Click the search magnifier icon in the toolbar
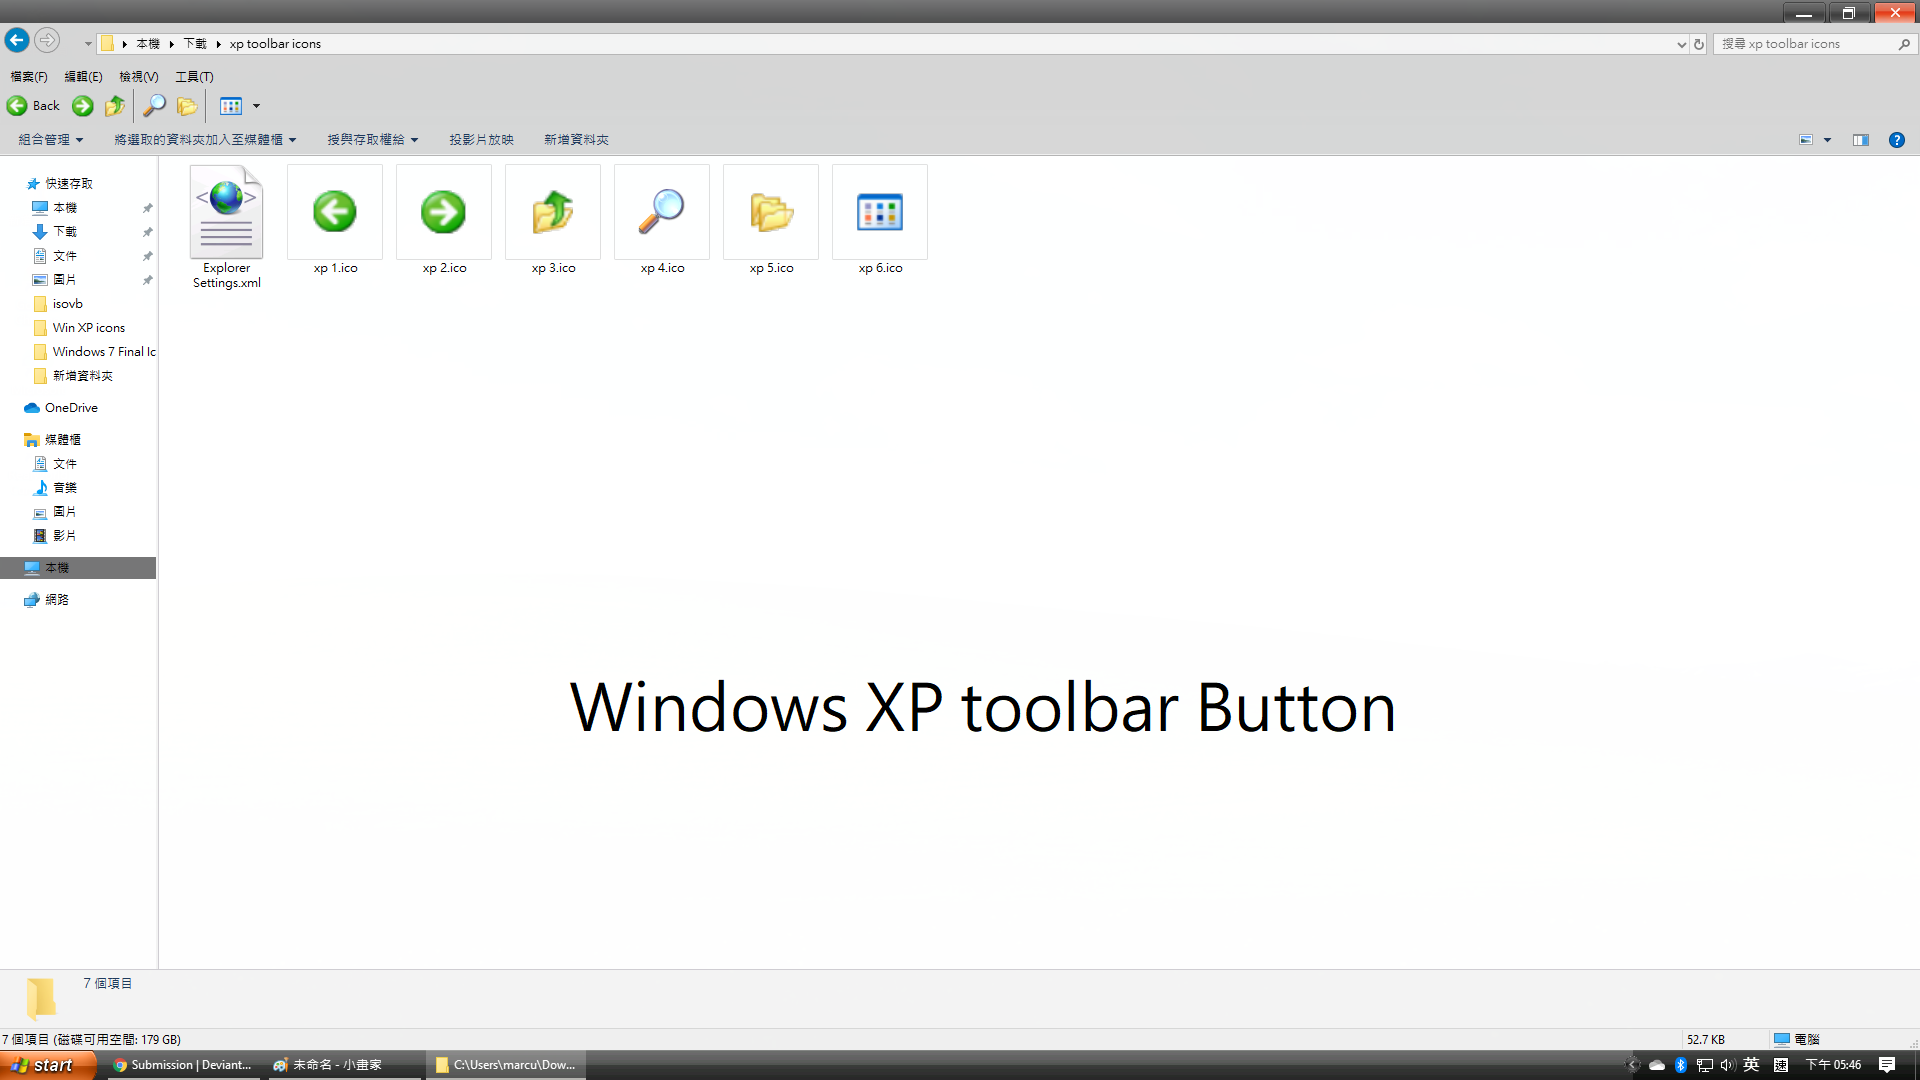Image resolution: width=1920 pixels, height=1080 pixels. [154, 106]
